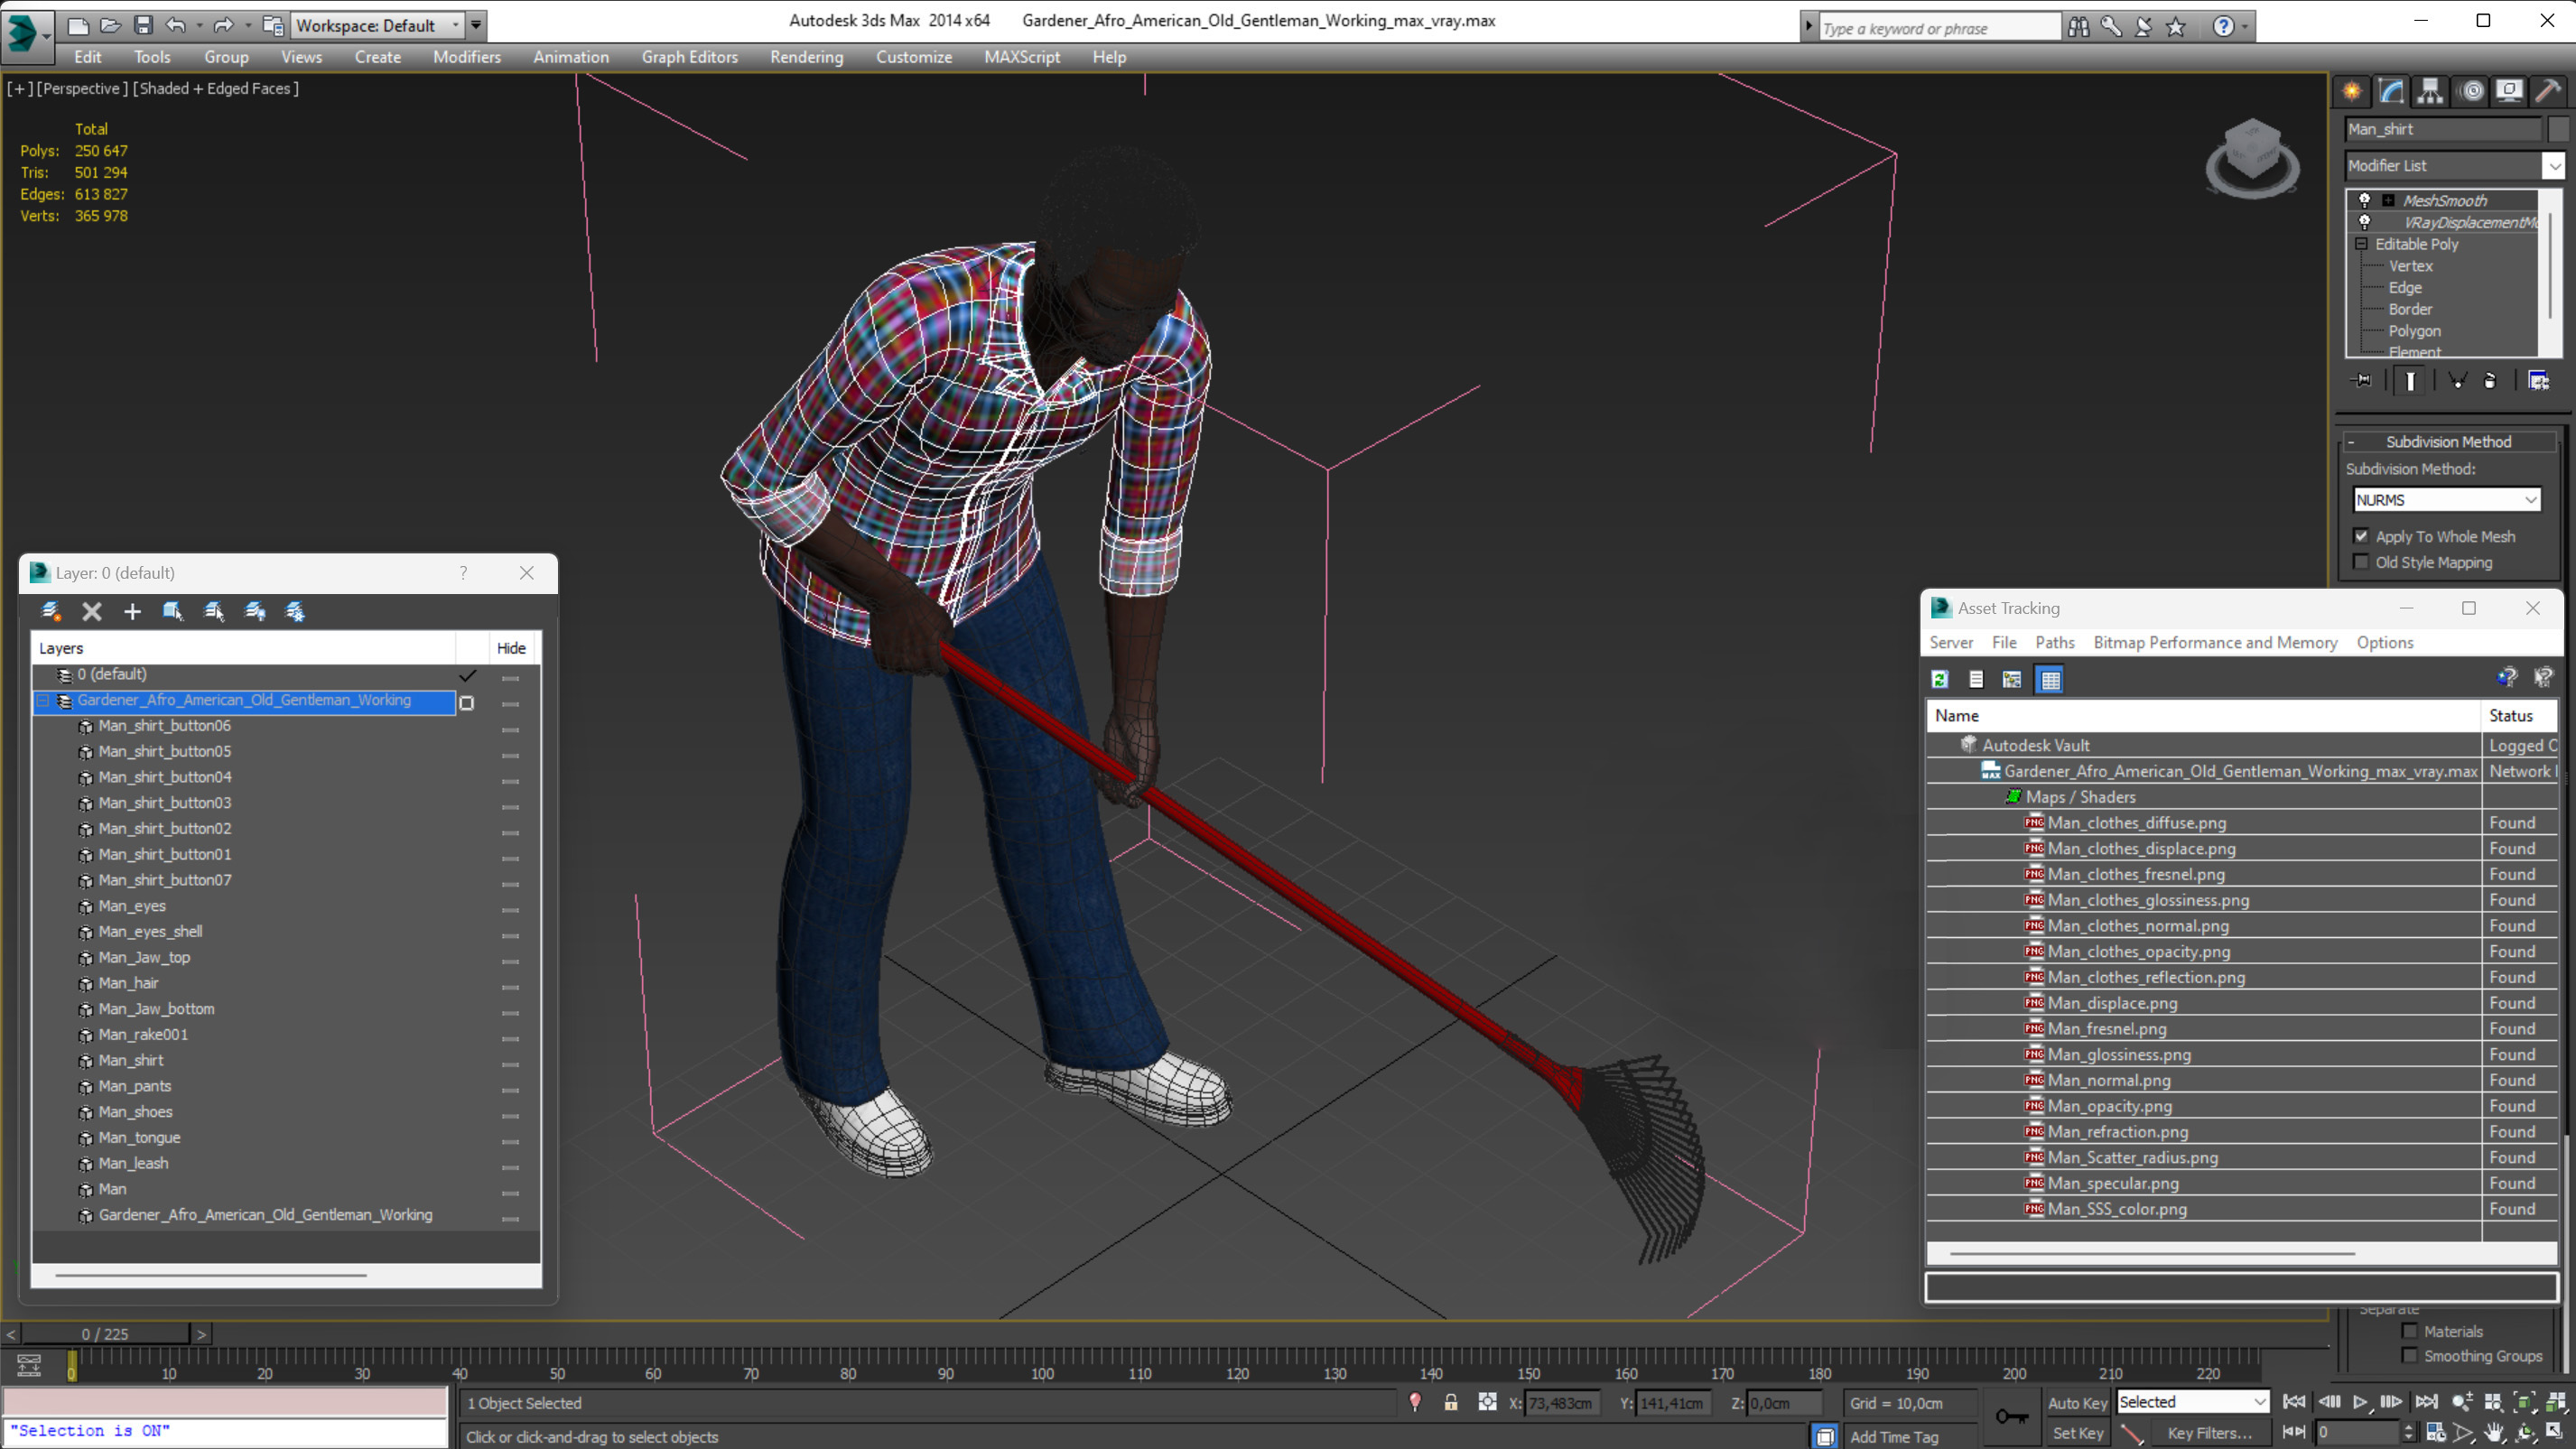Open the Modifier List dropdown
Screen dimensions: 2576x1449
click(x=2554, y=165)
